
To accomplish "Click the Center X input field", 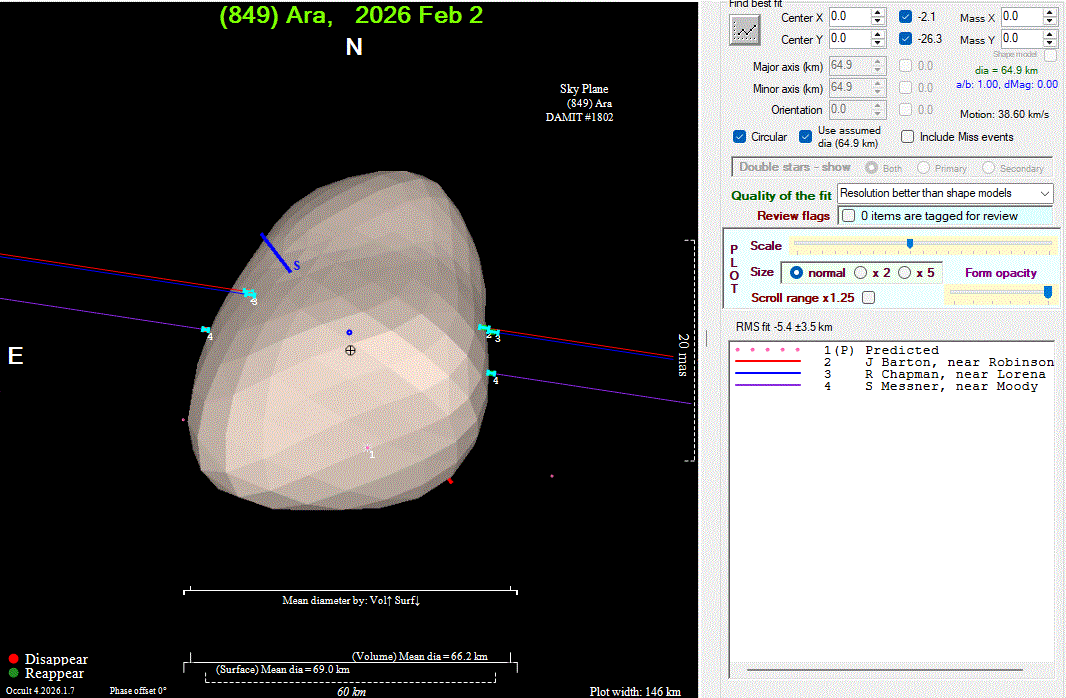I will click(x=848, y=17).
